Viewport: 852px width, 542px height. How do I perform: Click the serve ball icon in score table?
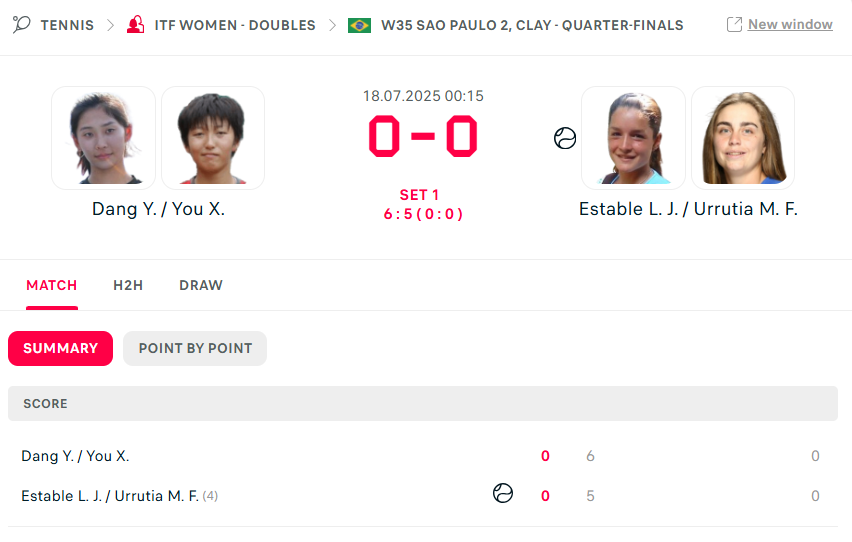(x=503, y=493)
